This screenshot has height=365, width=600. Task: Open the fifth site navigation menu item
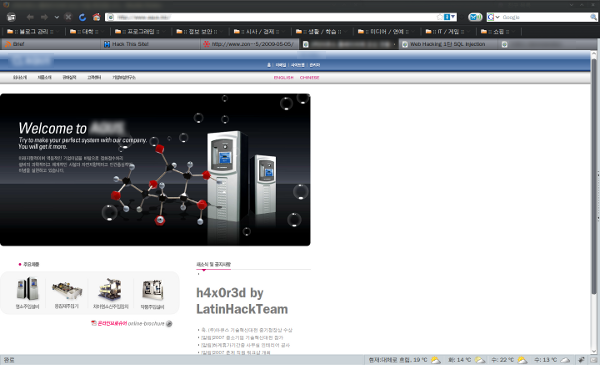coord(124,77)
